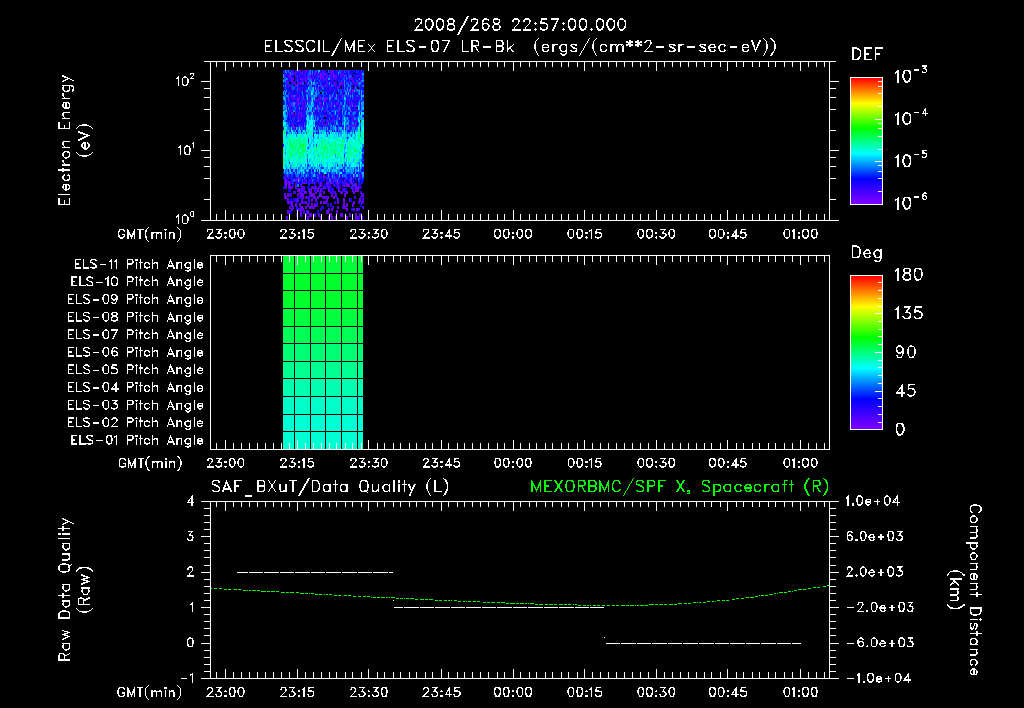Click the 6.0e+03 right axis tick label
The width and height of the screenshot is (1024, 708).
[x=875, y=536]
